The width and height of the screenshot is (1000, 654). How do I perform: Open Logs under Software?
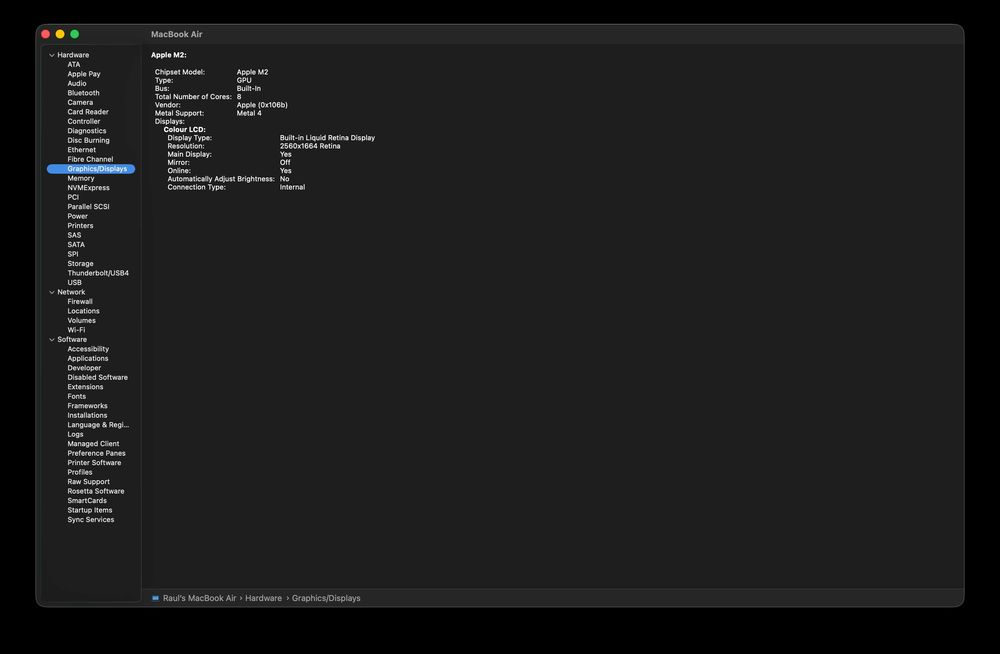pyautogui.click(x=75, y=435)
